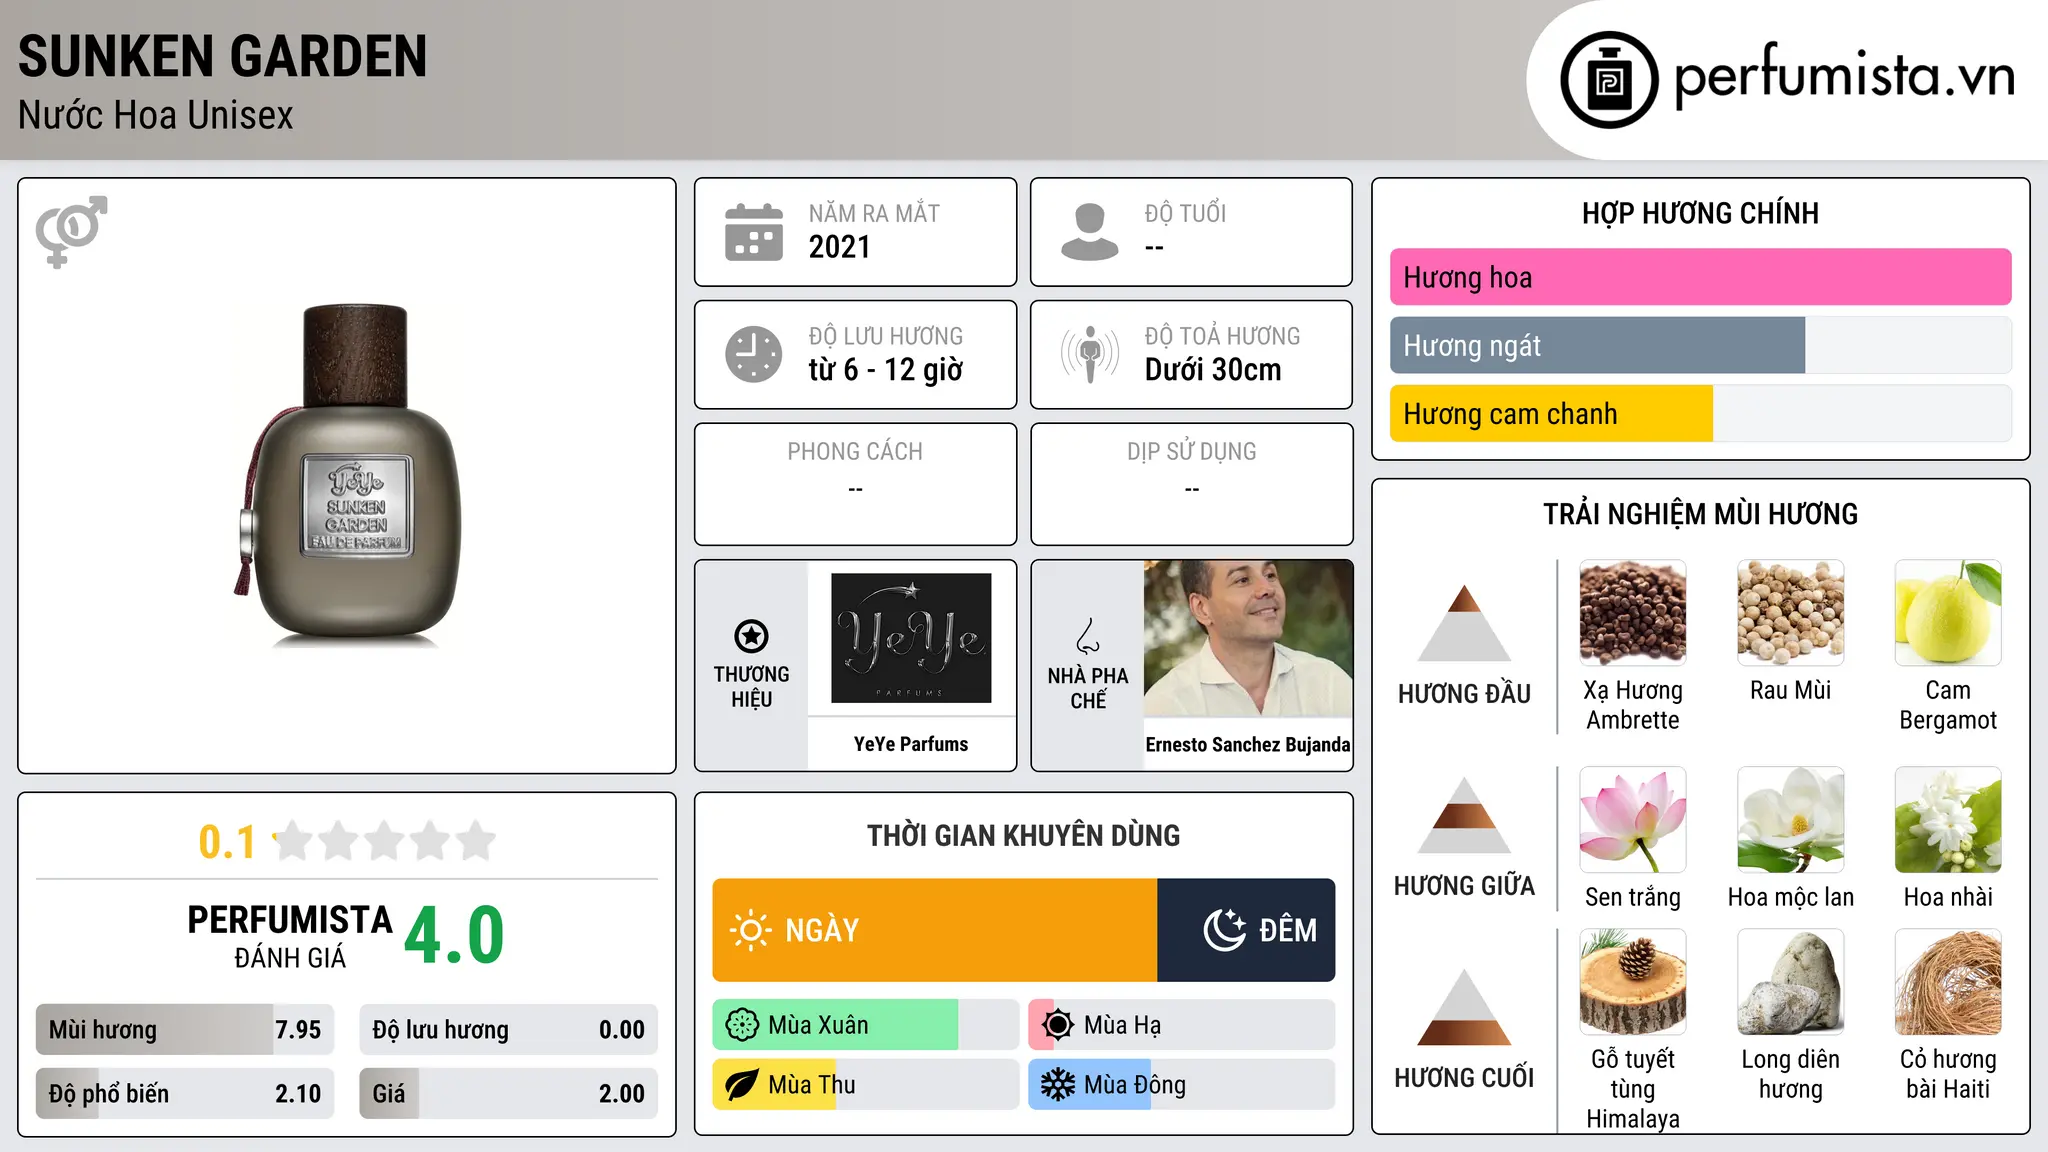Click the Ernesto Sanchez Bujanda perfumer name
2048x1152 pixels.
click(x=1248, y=744)
